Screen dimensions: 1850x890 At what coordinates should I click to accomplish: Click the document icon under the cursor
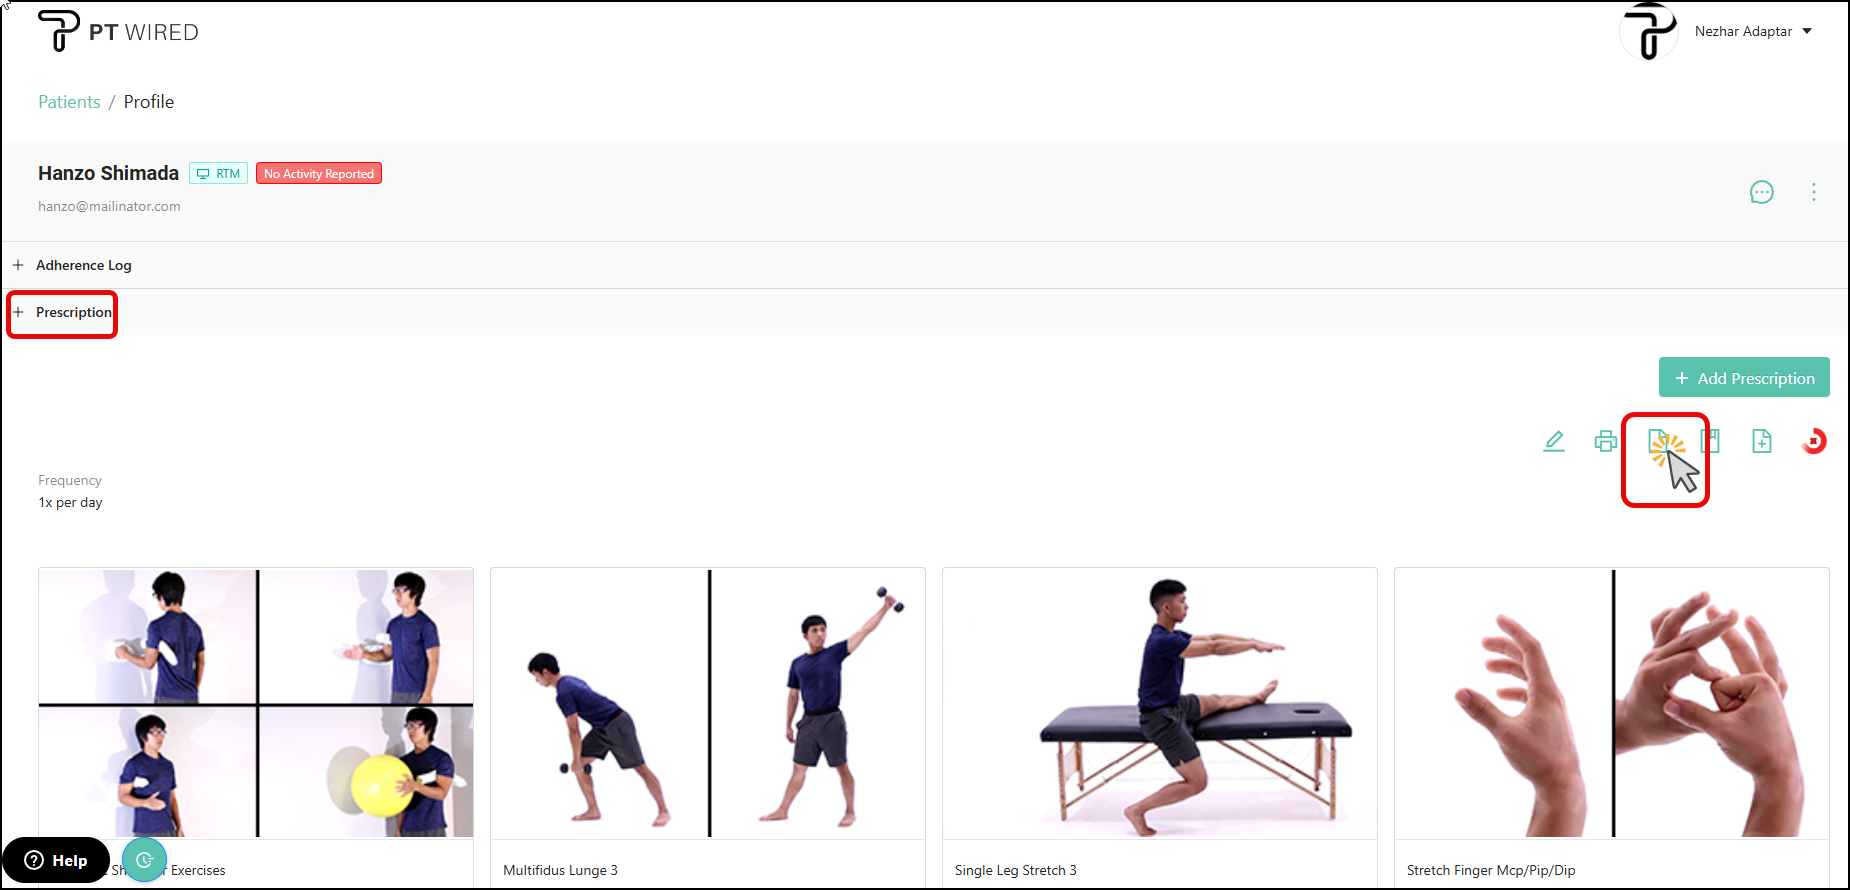tap(1659, 441)
